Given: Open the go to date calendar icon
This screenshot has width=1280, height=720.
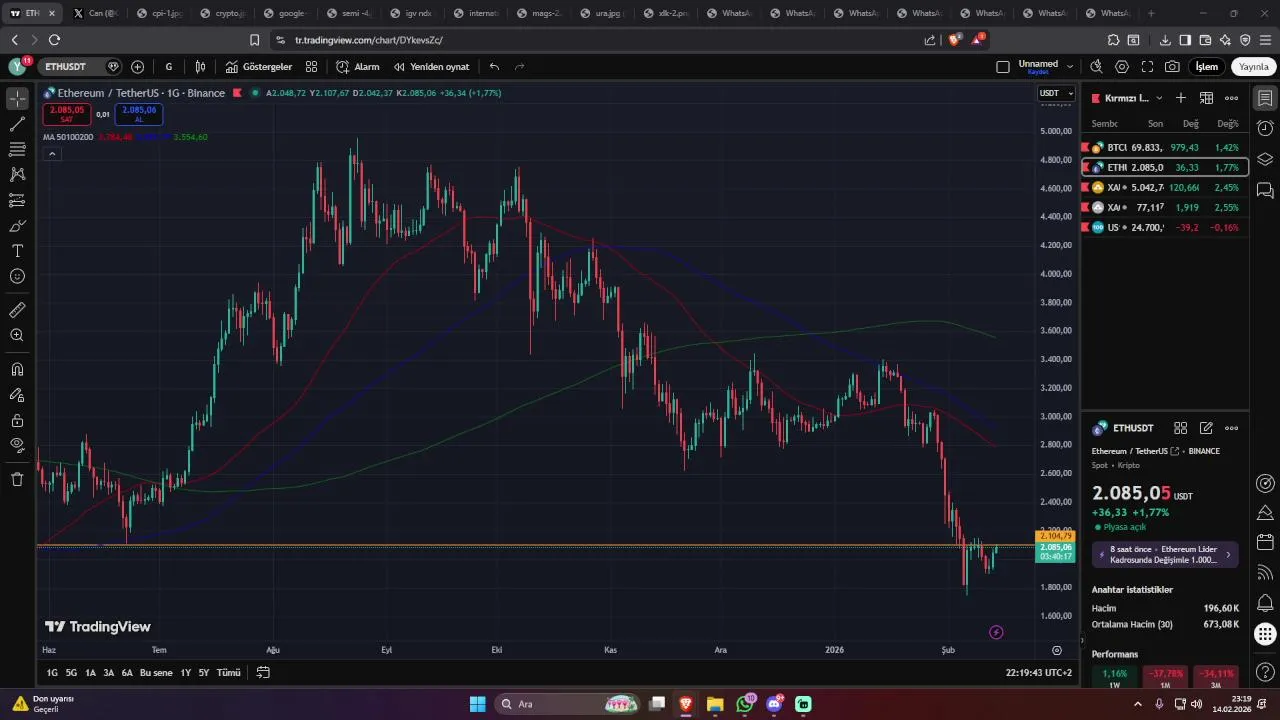Looking at the screenshot, I should pos(264,673).
